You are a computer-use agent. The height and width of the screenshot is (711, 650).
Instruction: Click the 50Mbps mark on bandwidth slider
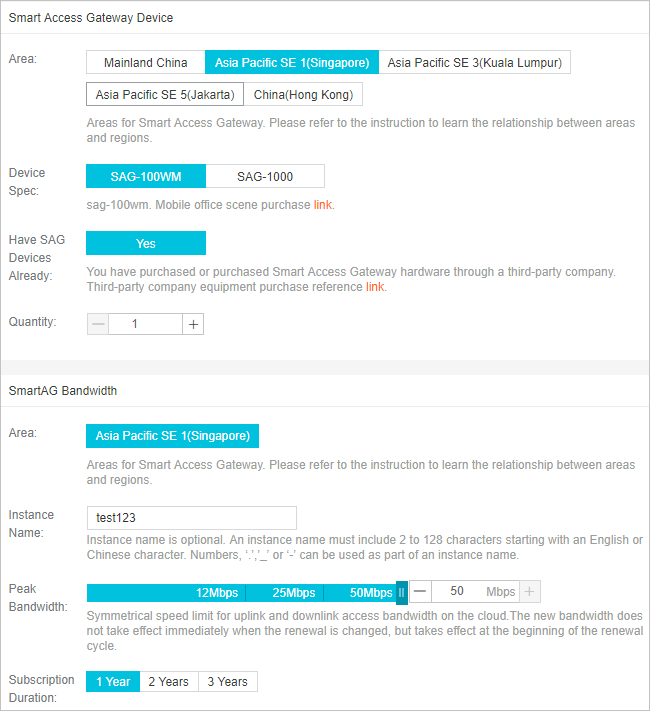[x=371, y=593]
